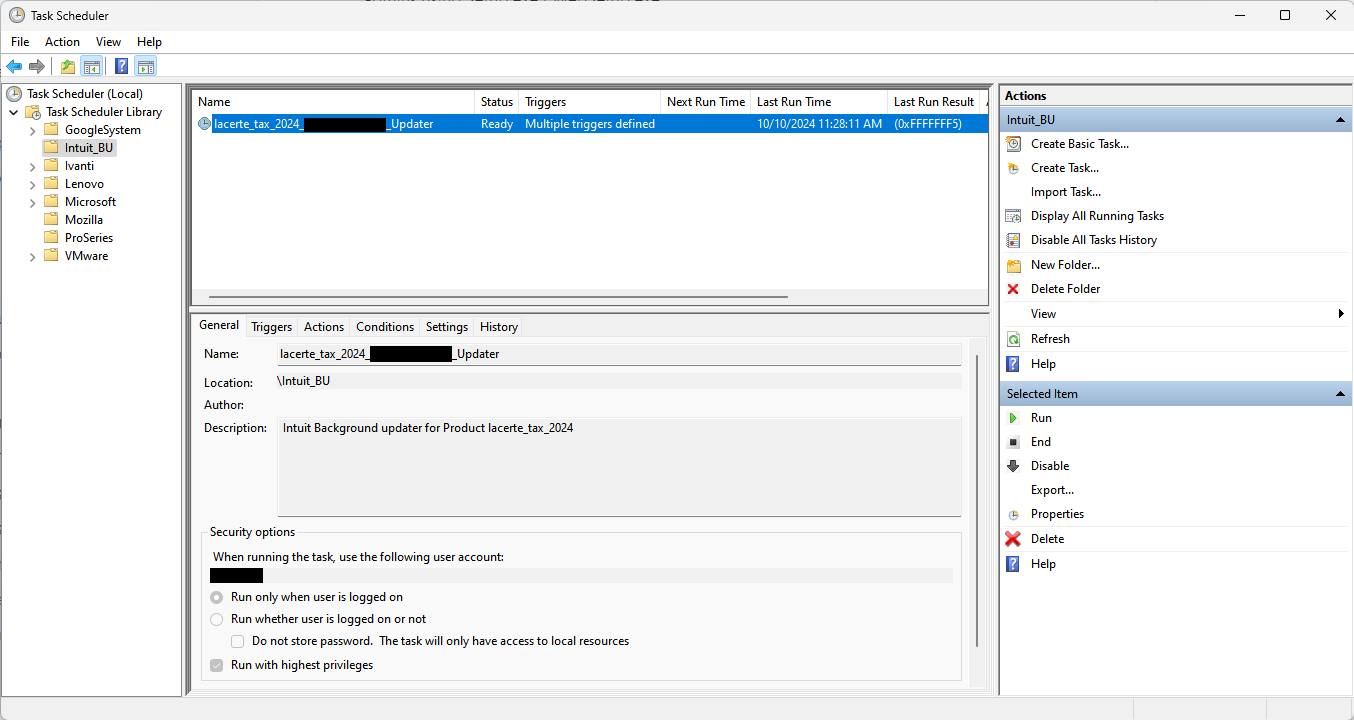Click red X Delete icon in Selected Item
This screenshot has height=720, width=1354.
(1013, 539)
